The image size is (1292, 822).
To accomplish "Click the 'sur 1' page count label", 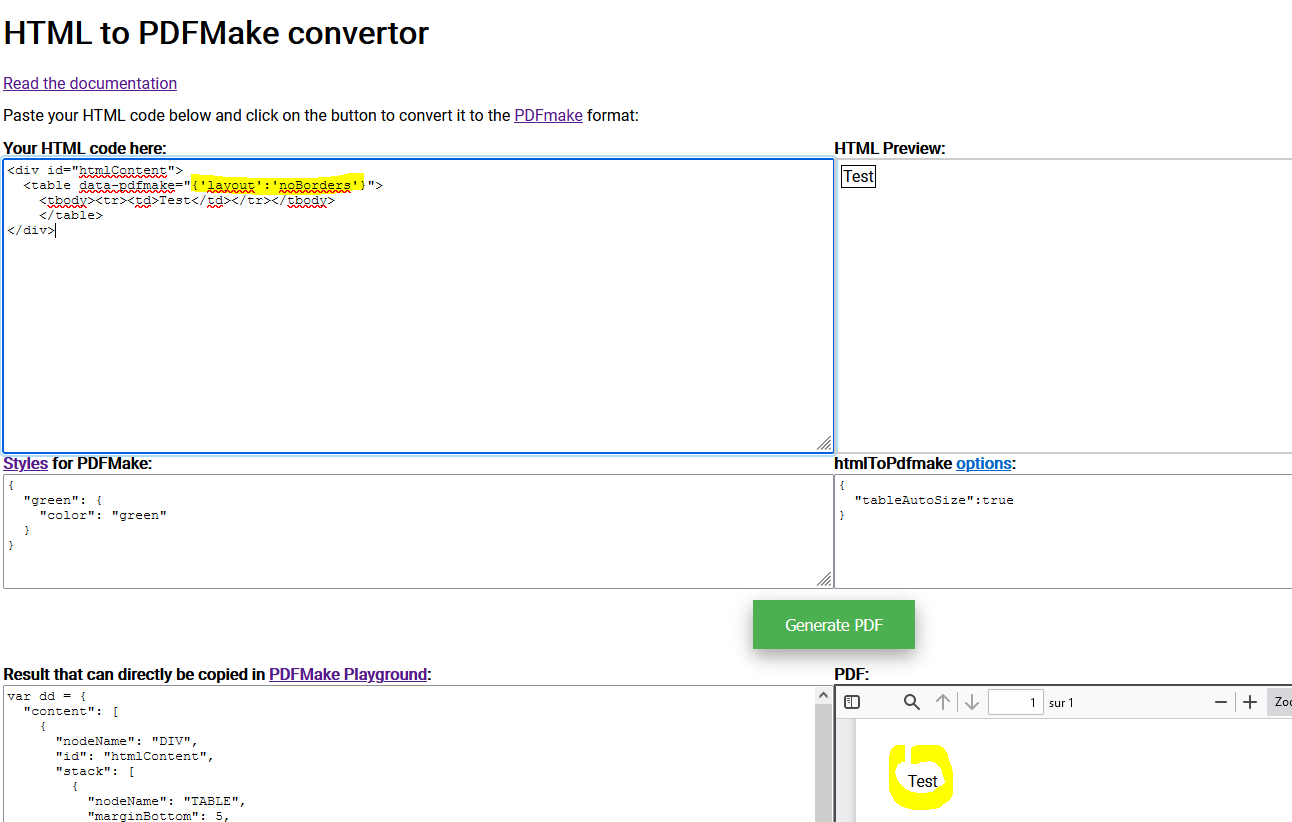I will tap(1061, 702).
